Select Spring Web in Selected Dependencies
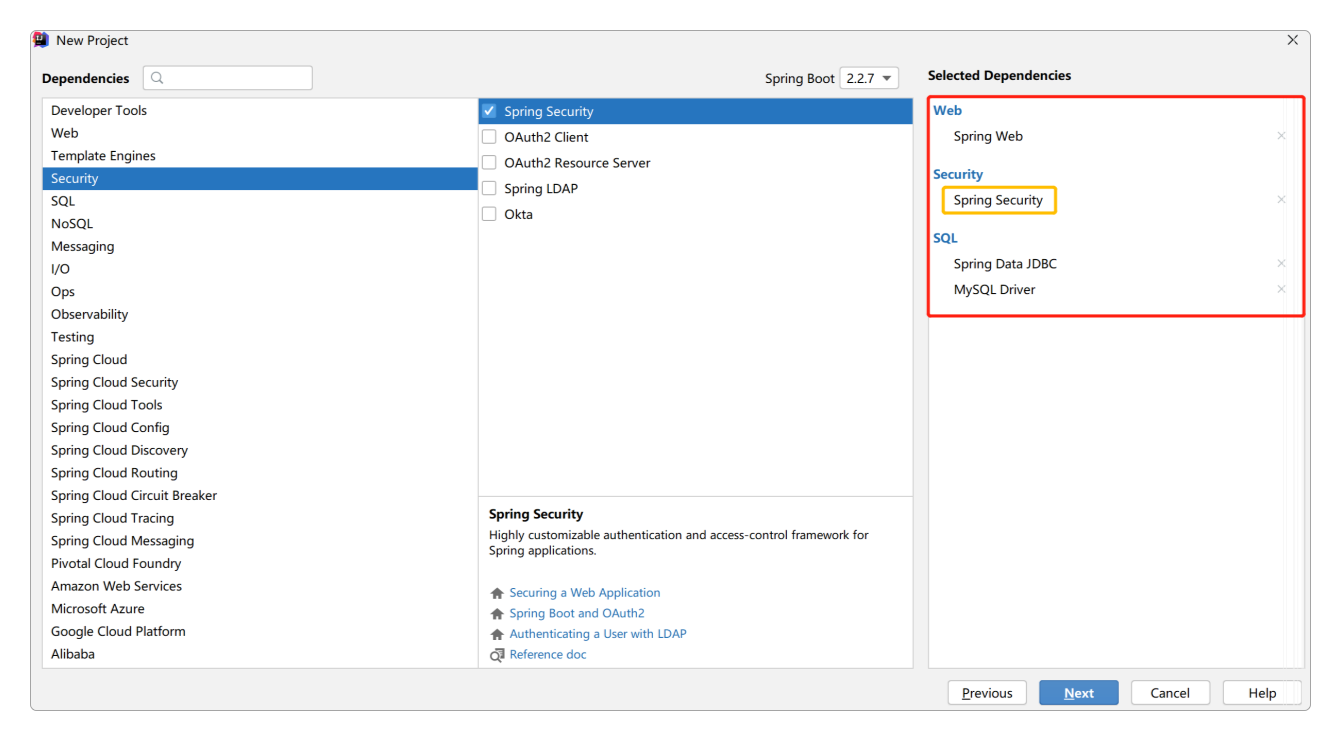1341x741 pixels. tap(988, 136)
